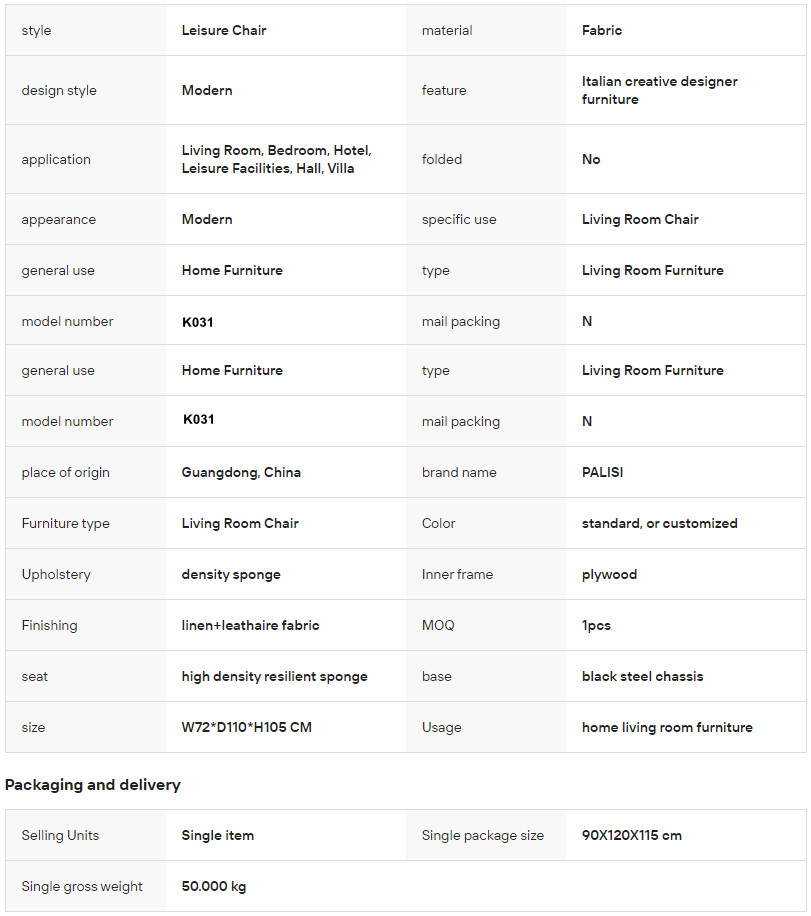
Task: Select the Guangdong, China origin value
Action: (241, 472)
